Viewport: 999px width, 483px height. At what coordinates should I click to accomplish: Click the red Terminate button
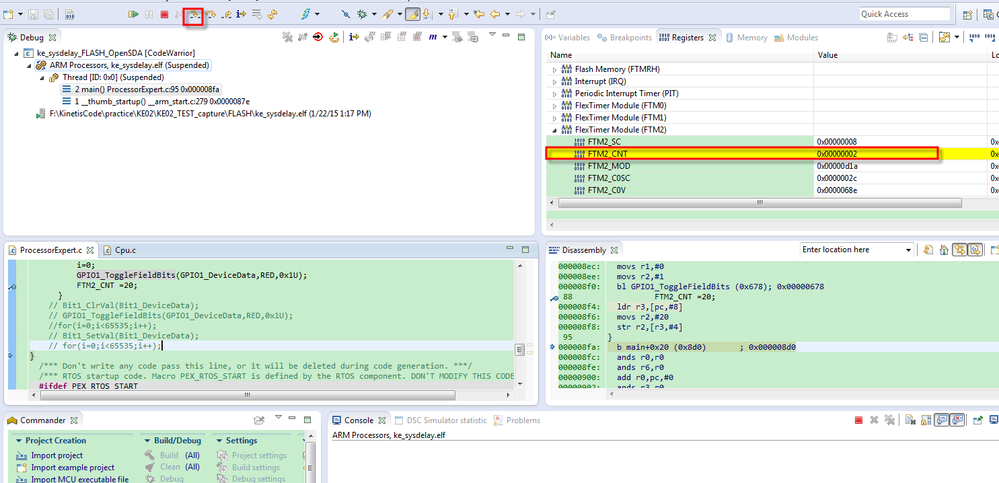(163, 14)
